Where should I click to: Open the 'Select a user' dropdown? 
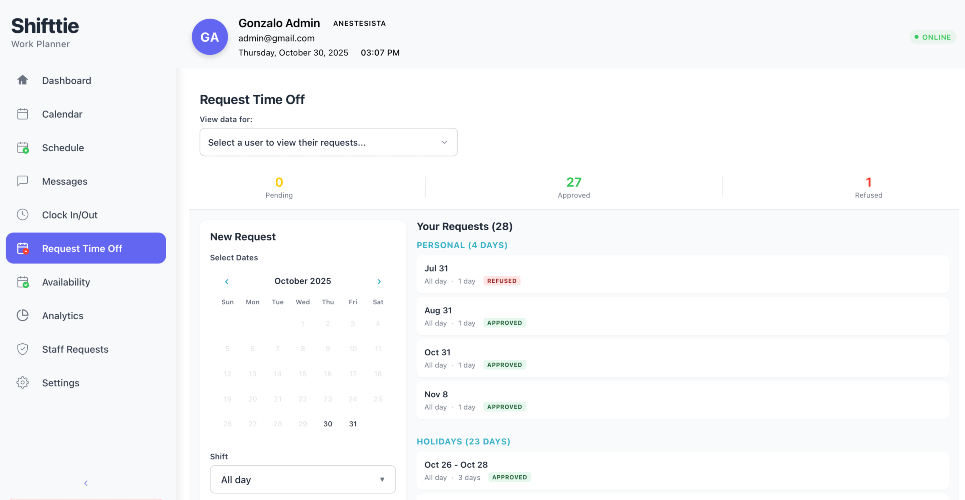tap(329, 142)
